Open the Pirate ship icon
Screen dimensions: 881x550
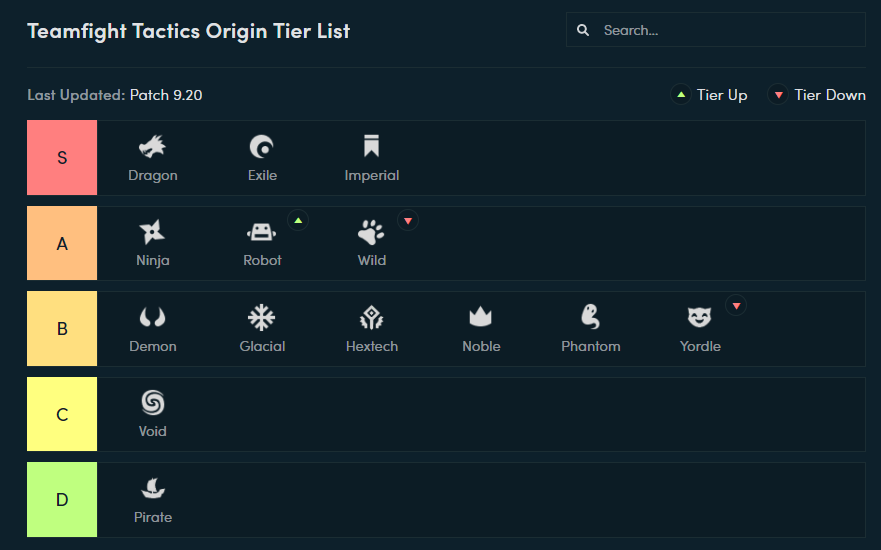[153, 488]
